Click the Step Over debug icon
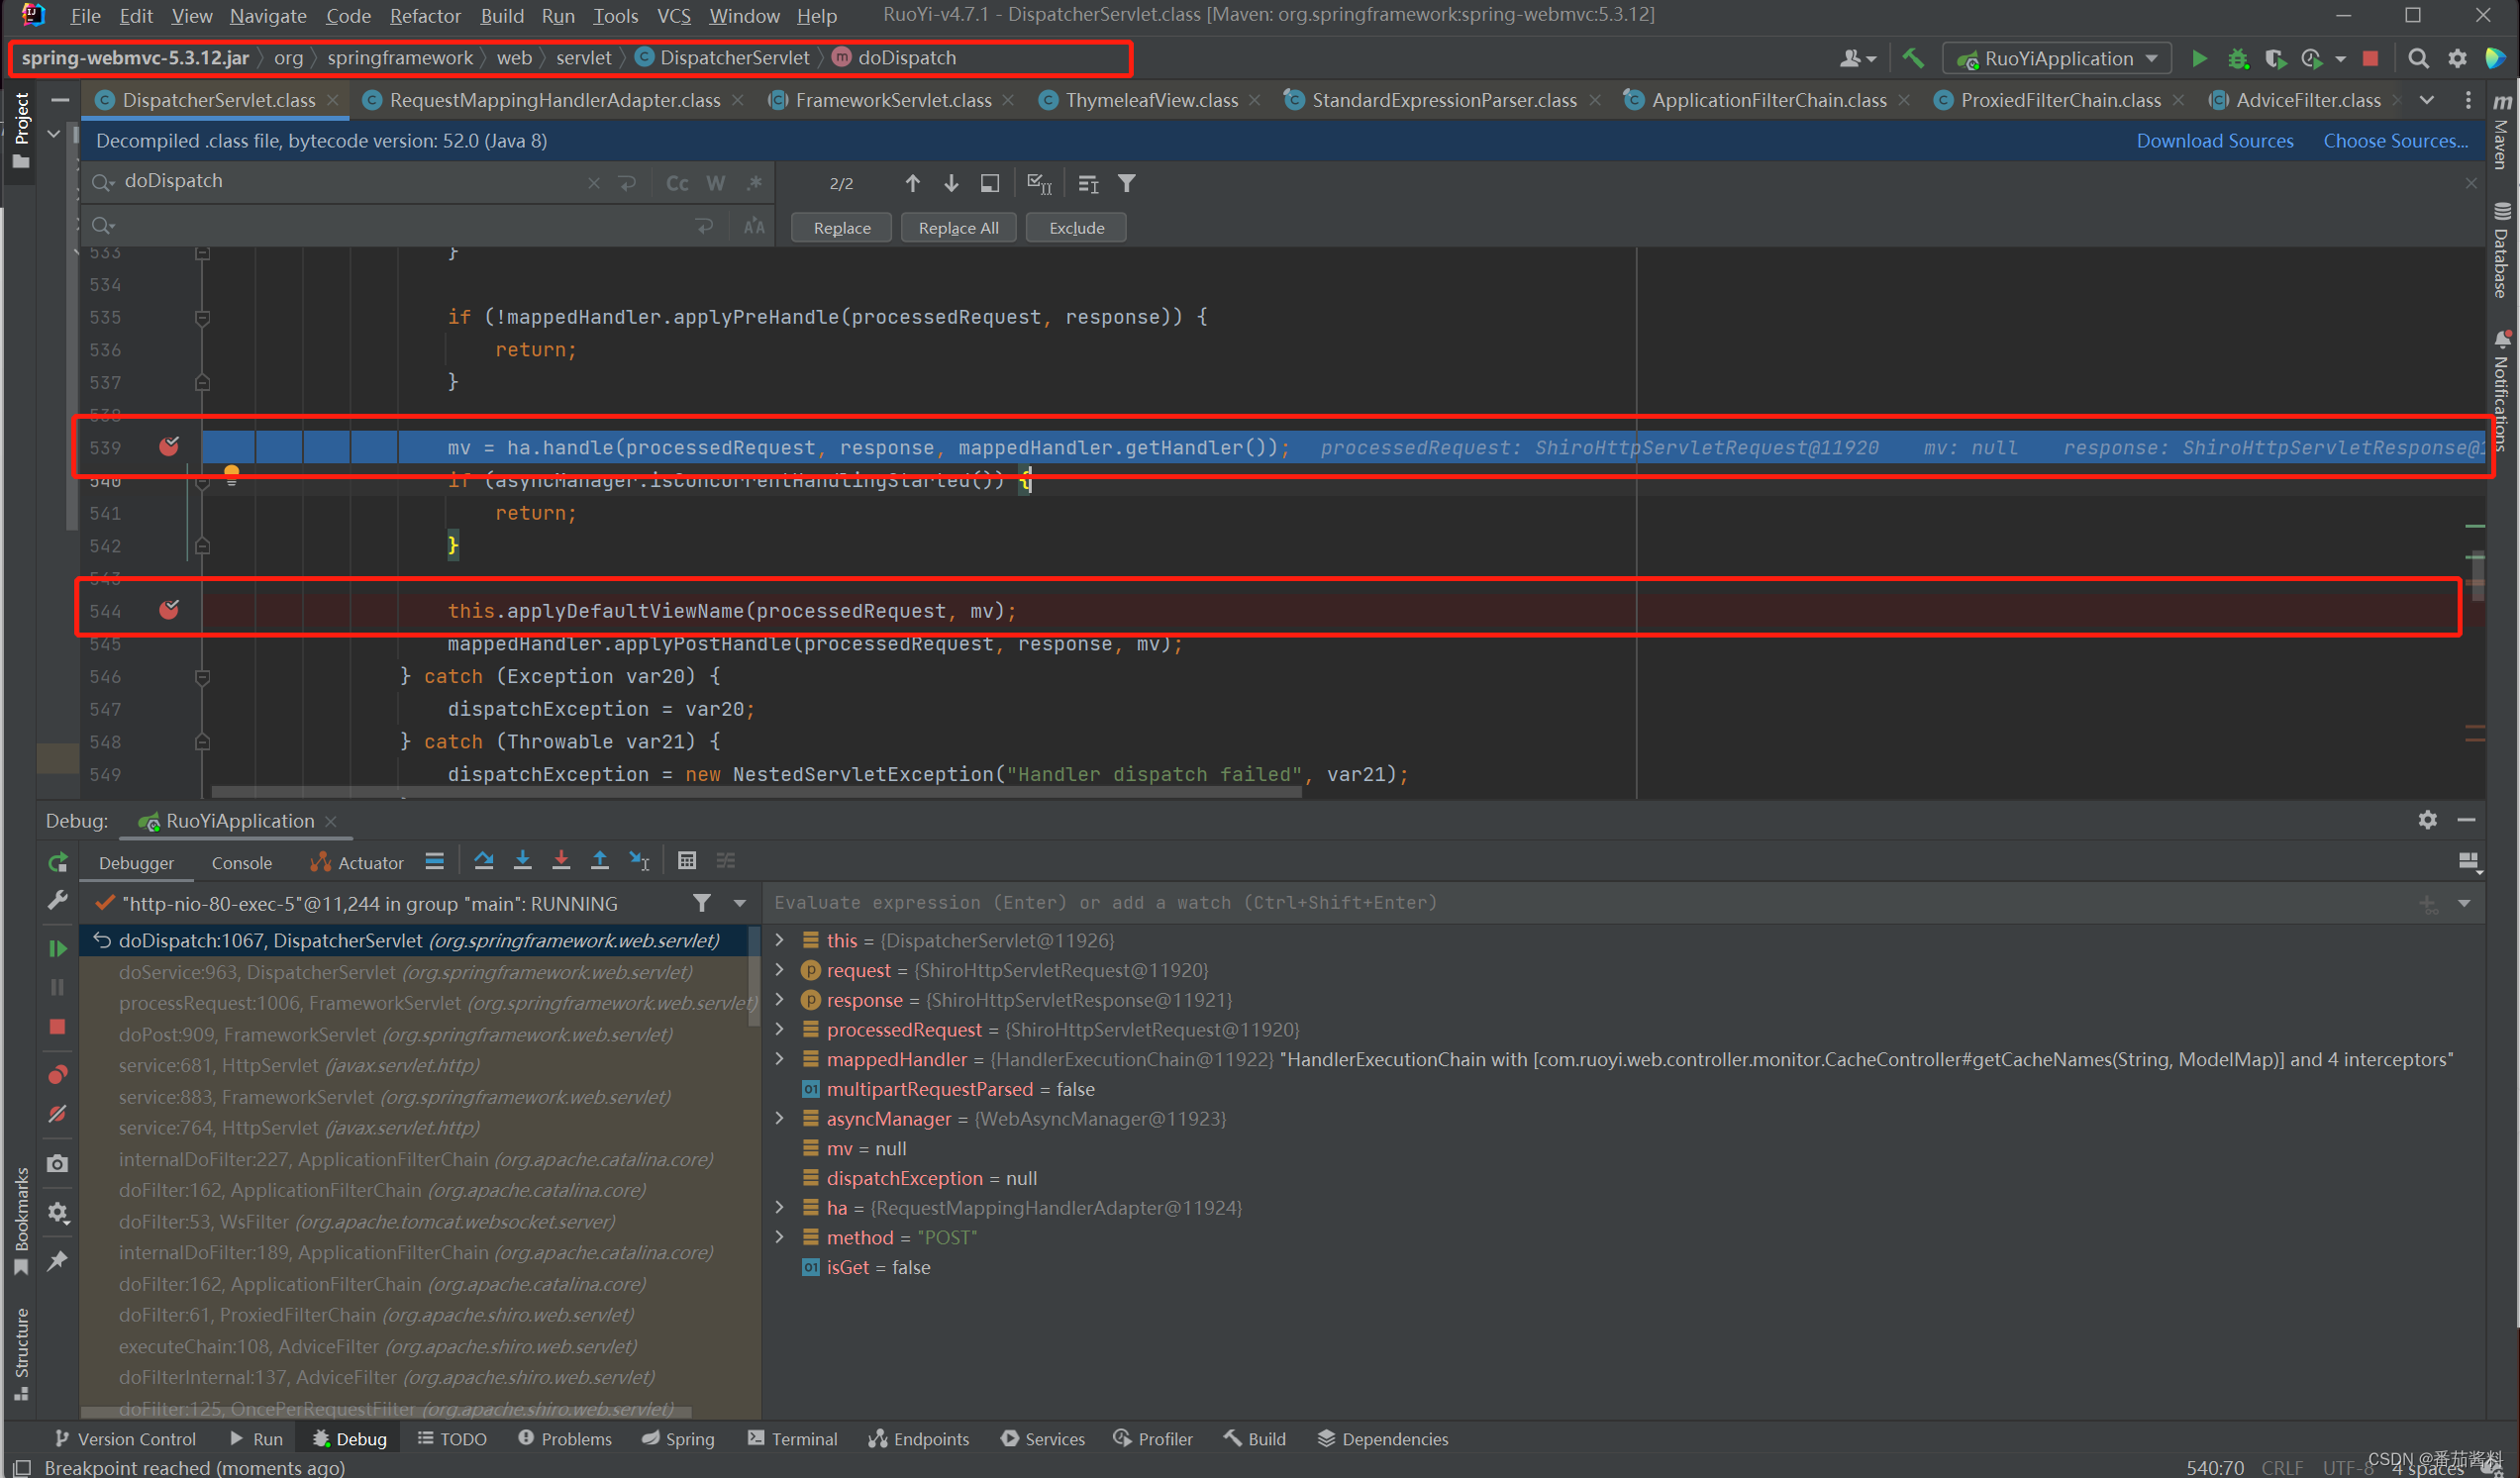Viewport: 2520px width, 1478px height. click(484, 861)
